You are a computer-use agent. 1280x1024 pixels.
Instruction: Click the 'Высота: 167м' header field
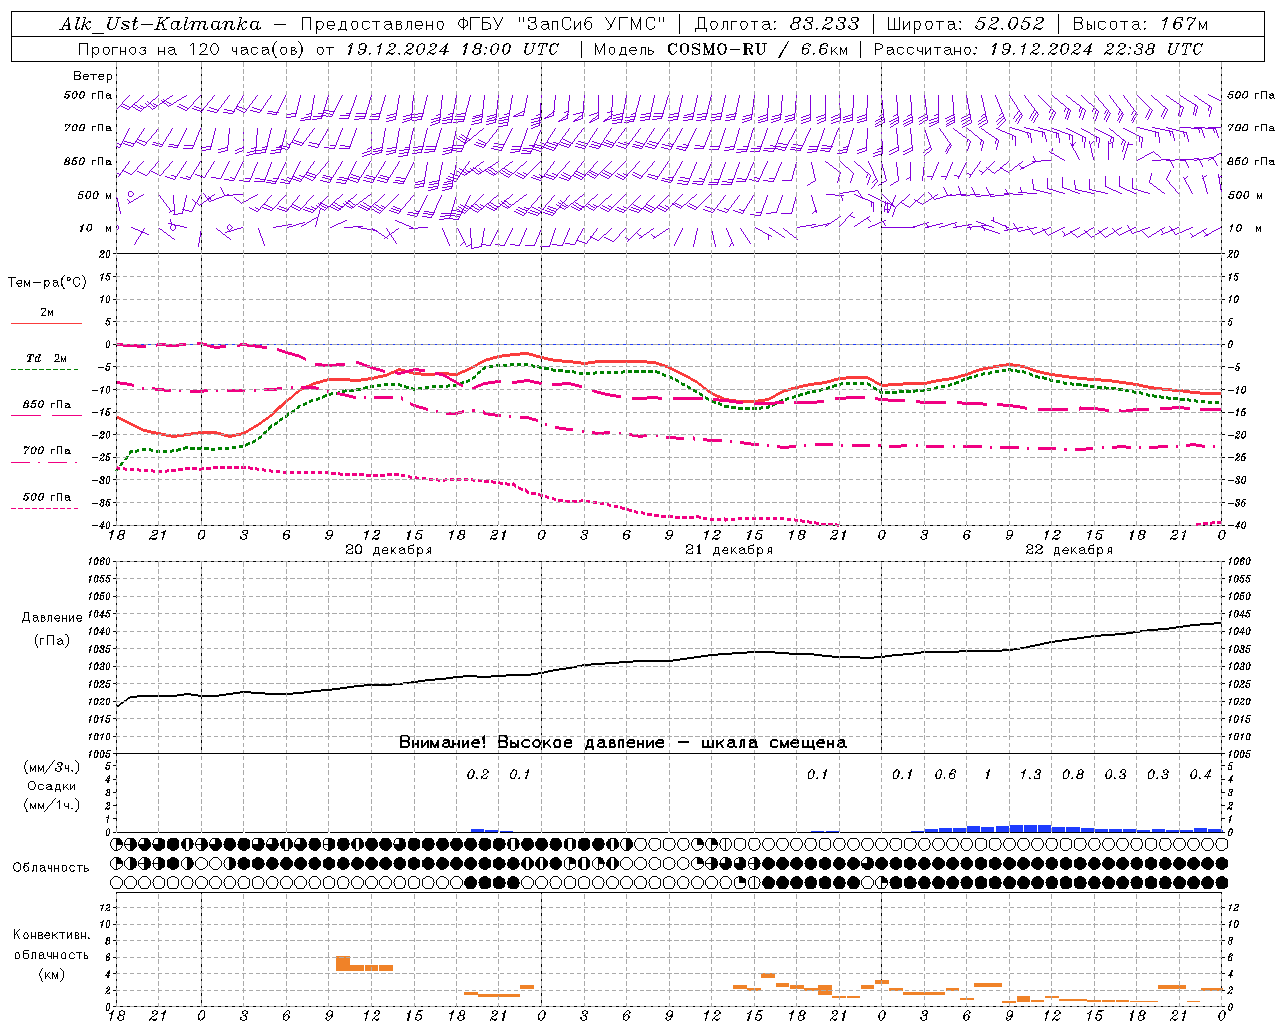(x=1140, y=24)
